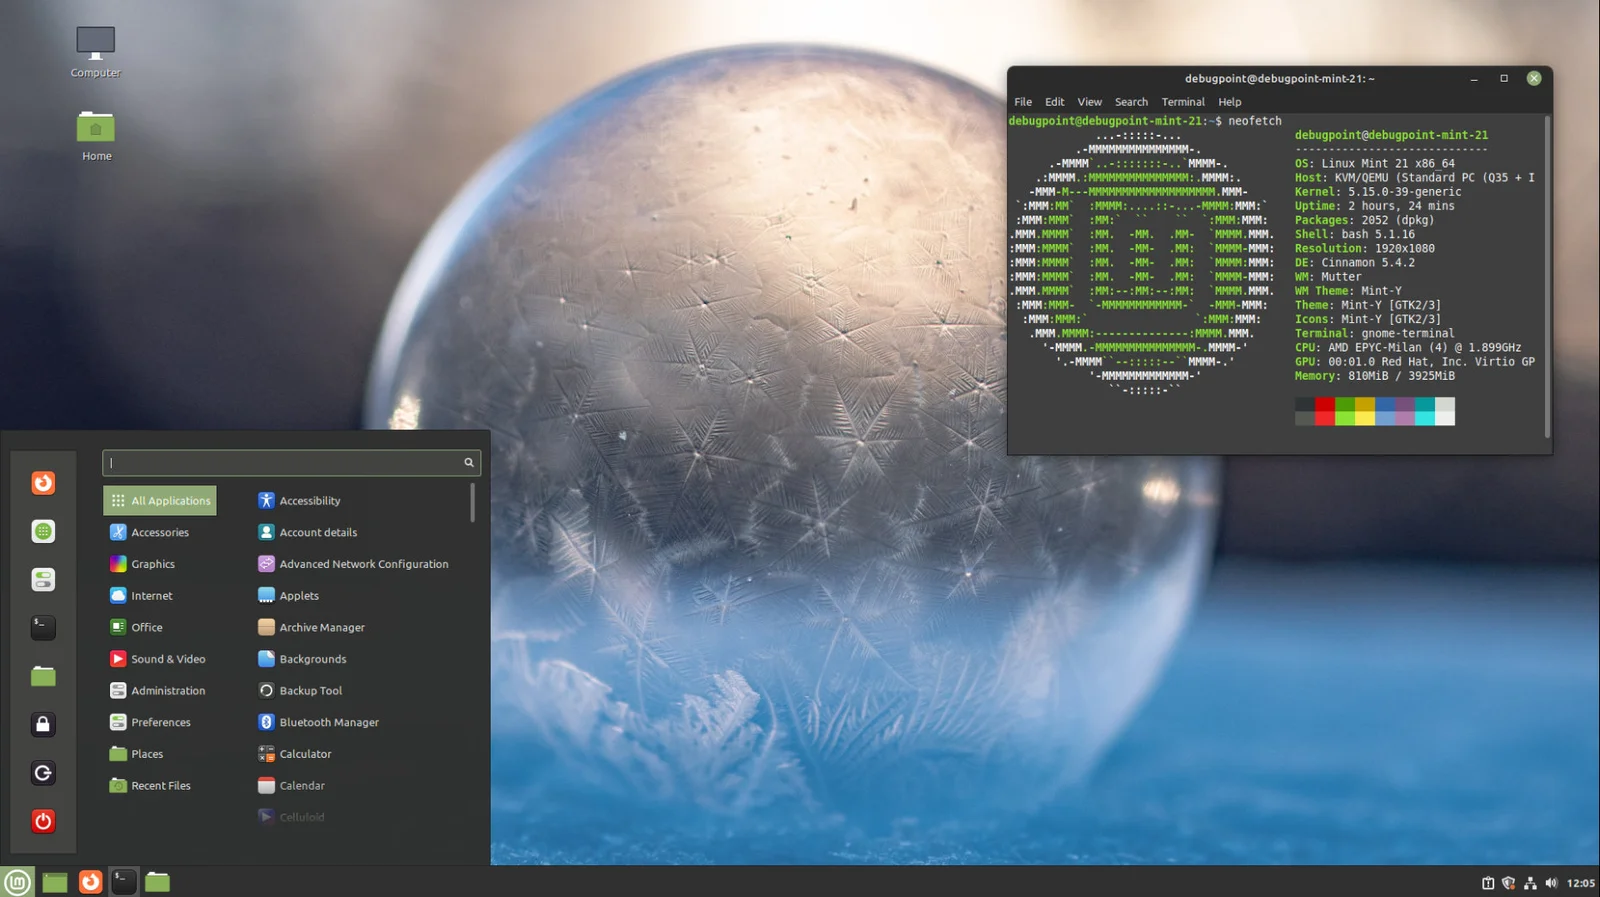Open the terminal View menu
1600x897 pixels.
pyautogui.click(x=1089, y=102)
